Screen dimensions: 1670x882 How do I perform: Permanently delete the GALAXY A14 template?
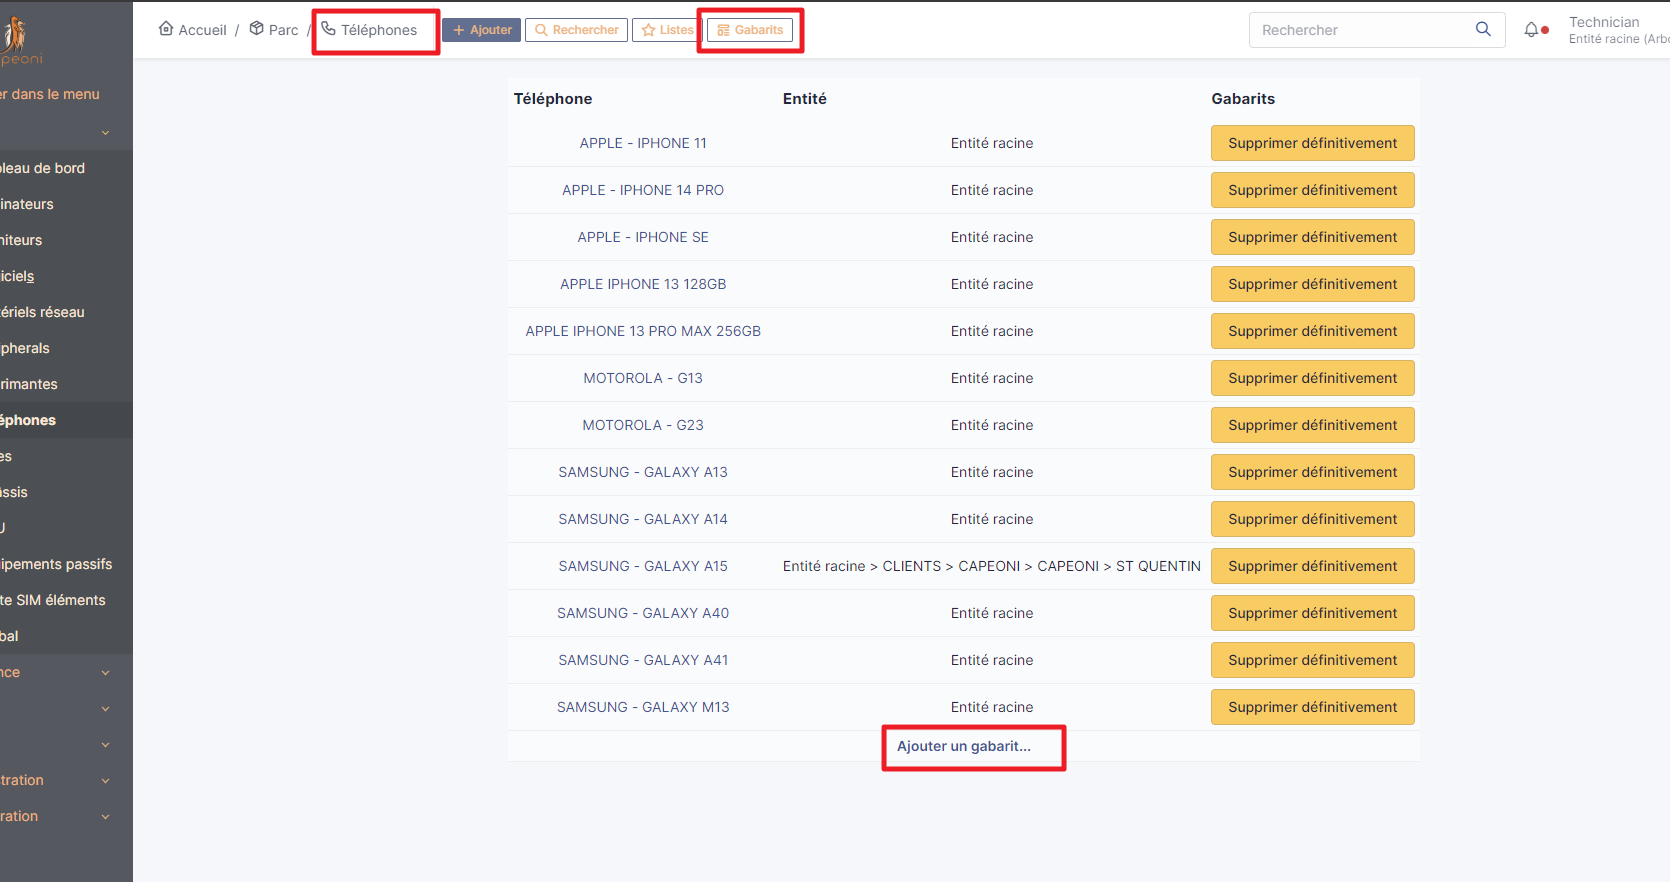(1313, 519)
